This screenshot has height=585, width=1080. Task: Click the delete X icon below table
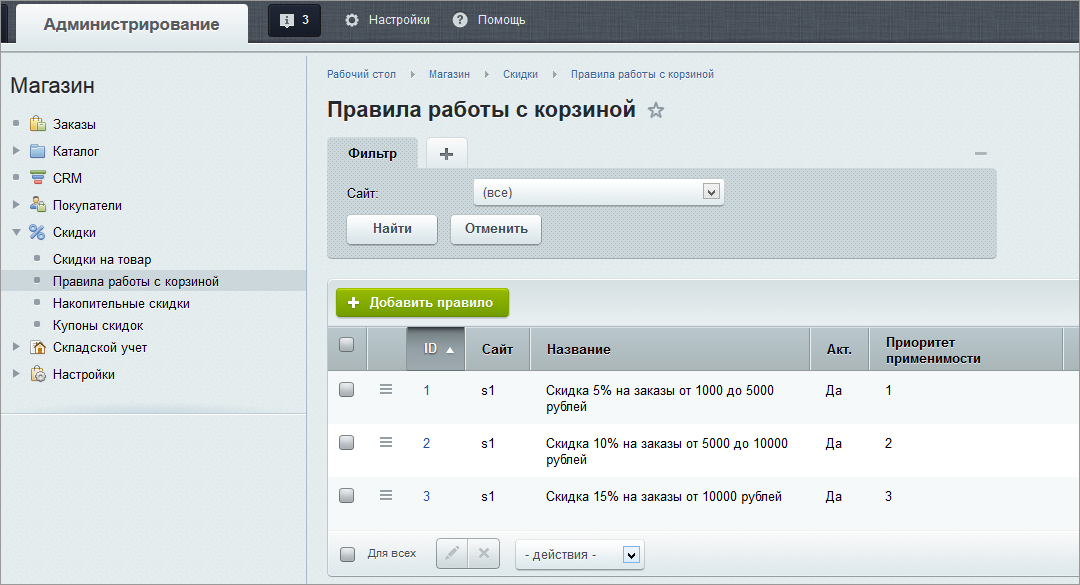tap(484, 553)
